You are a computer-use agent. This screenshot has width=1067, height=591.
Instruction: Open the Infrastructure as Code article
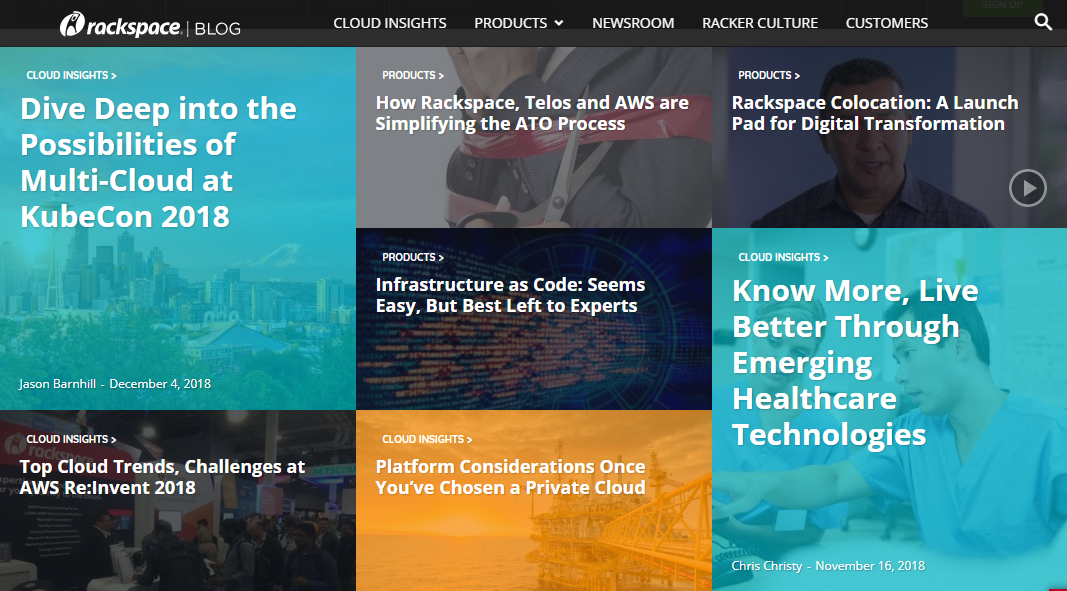(510, 295)
